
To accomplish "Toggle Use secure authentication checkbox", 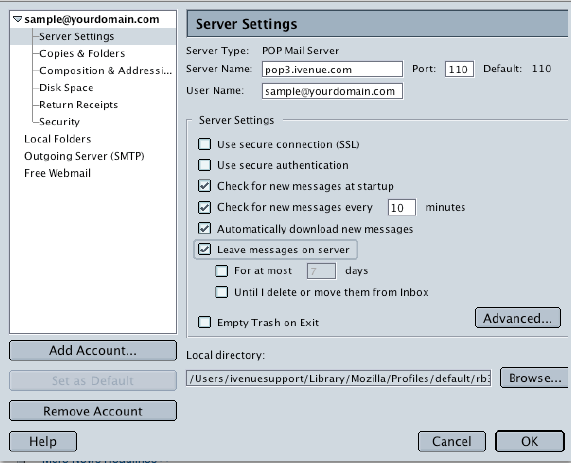I will 204,165.
